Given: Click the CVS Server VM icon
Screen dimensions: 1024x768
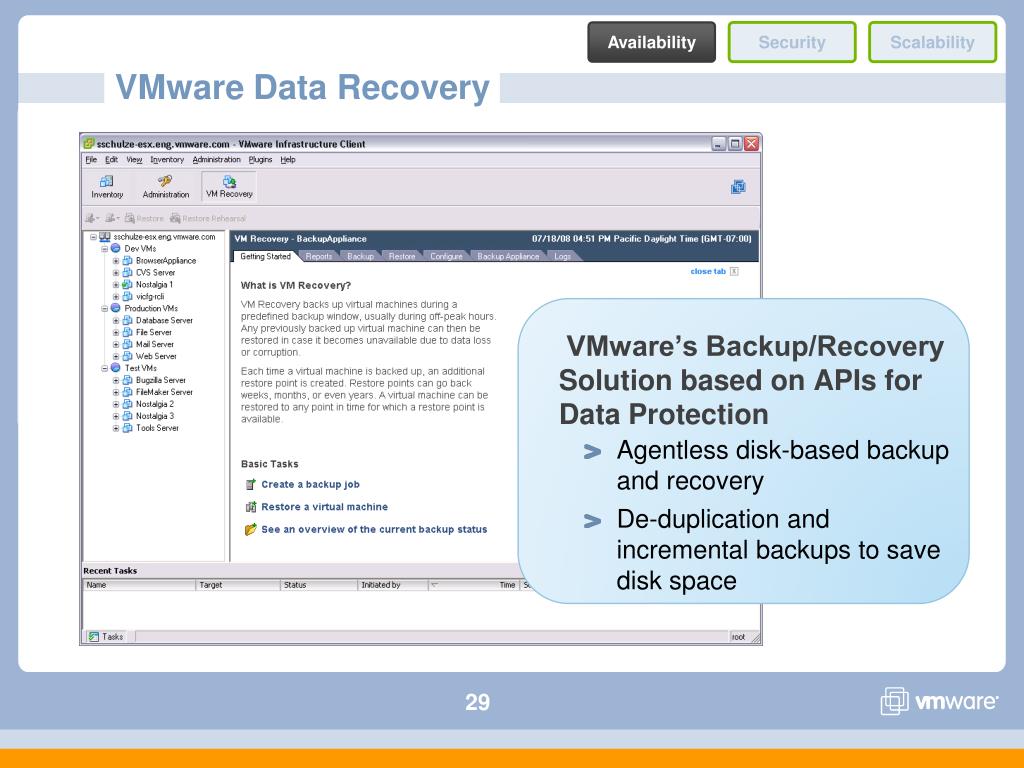Looking at the screenshot, I should pyautogui.click(x=127, y=272).
